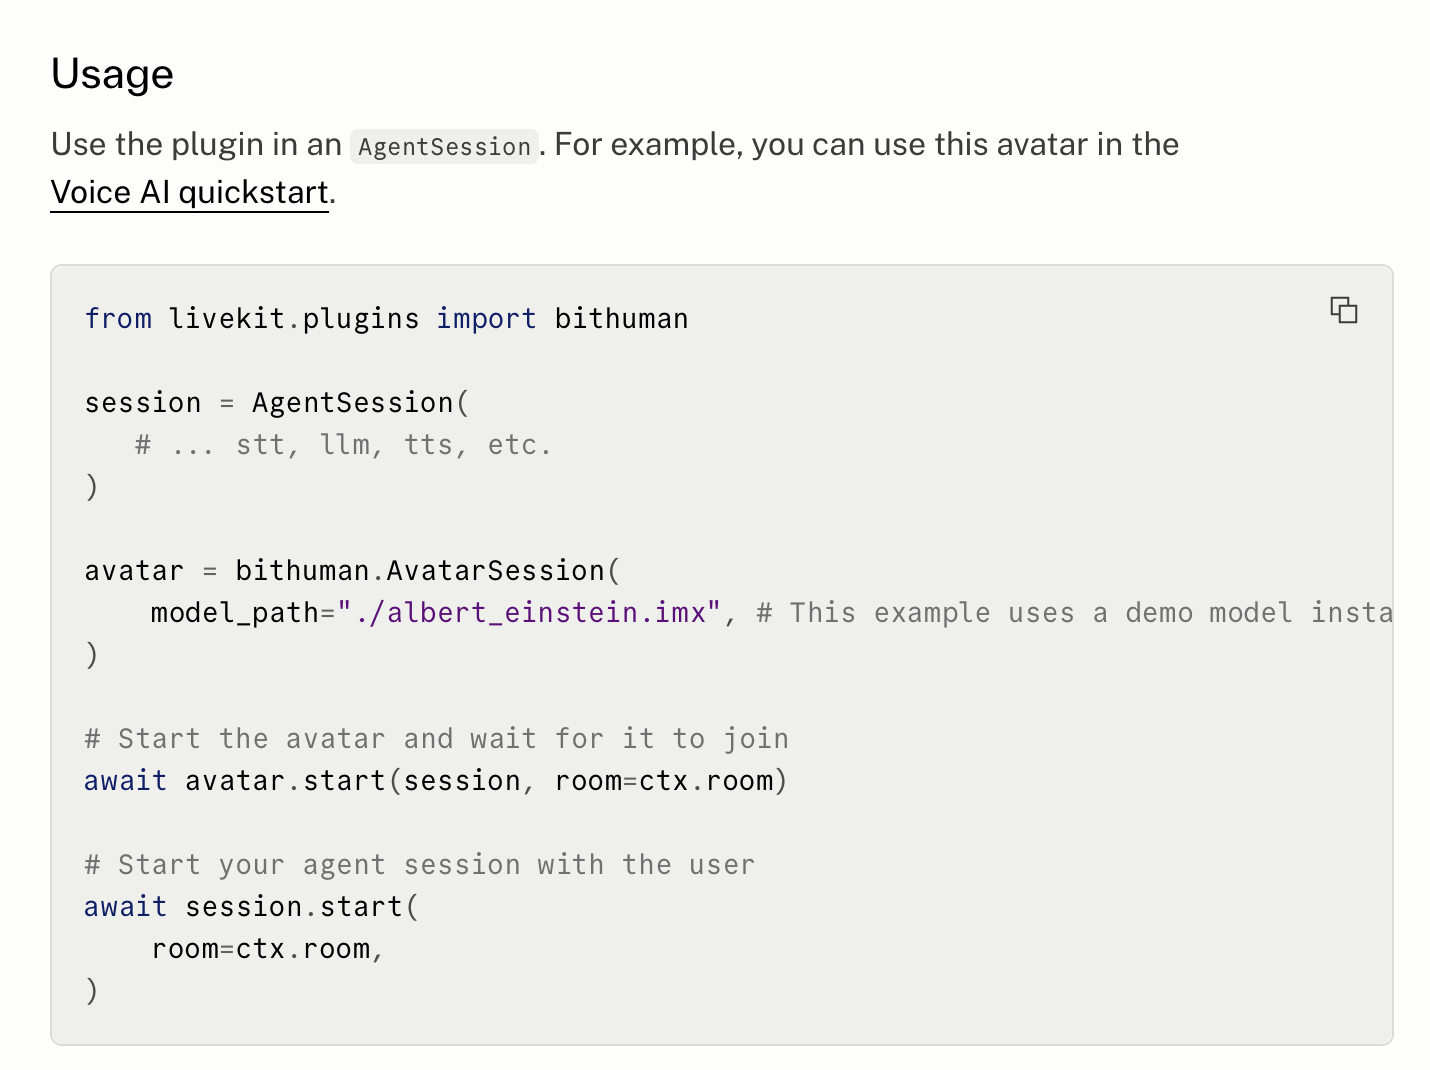Click the 'from' keyword in import line
Screen dimensions: 1430x1070
click(118, 318)
